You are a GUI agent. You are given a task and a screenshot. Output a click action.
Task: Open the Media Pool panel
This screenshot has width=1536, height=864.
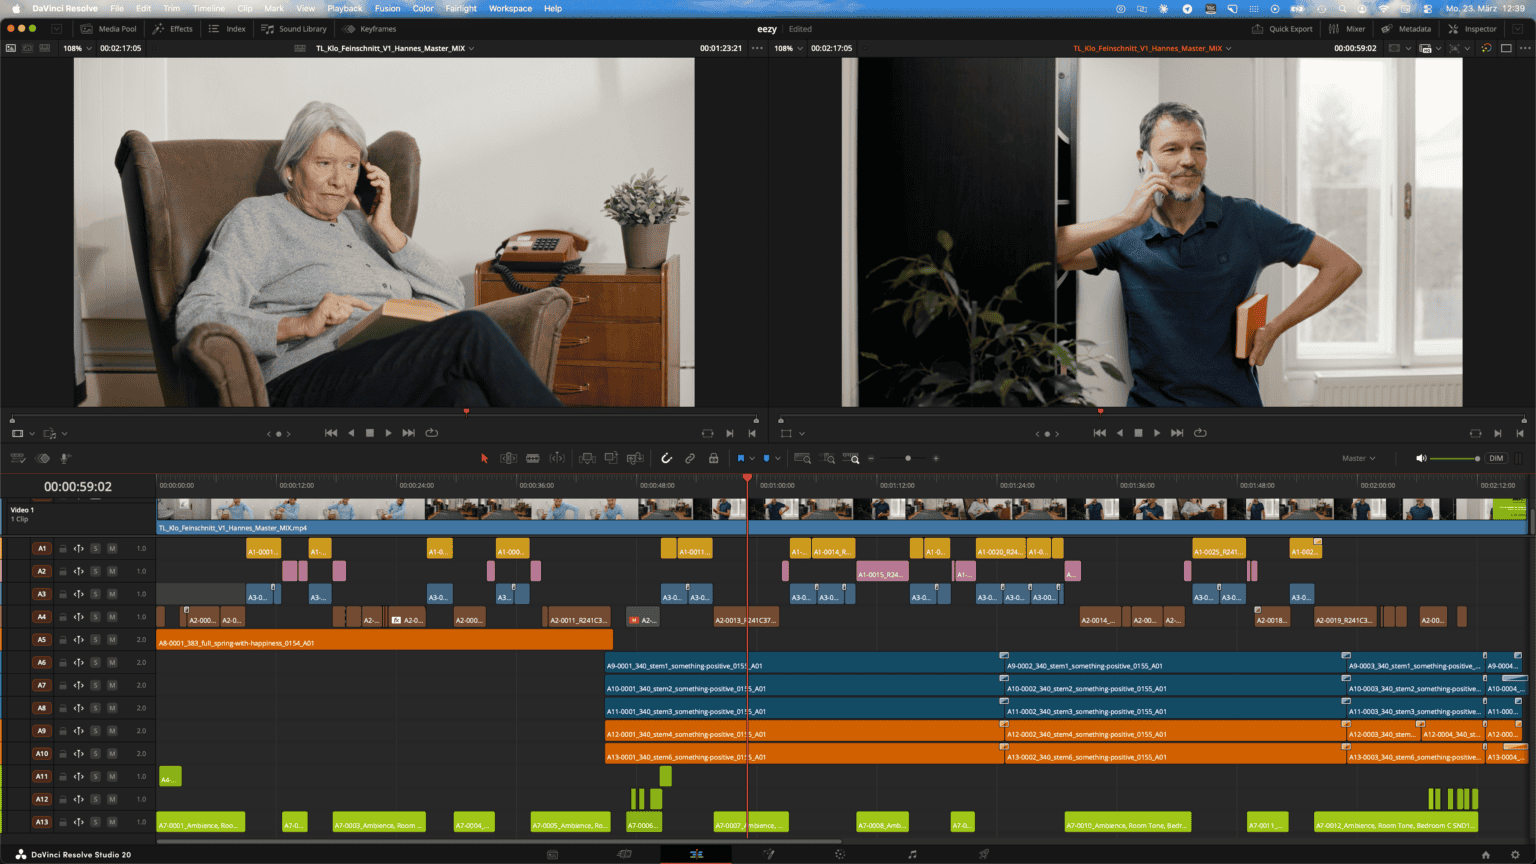click(109, 29)
